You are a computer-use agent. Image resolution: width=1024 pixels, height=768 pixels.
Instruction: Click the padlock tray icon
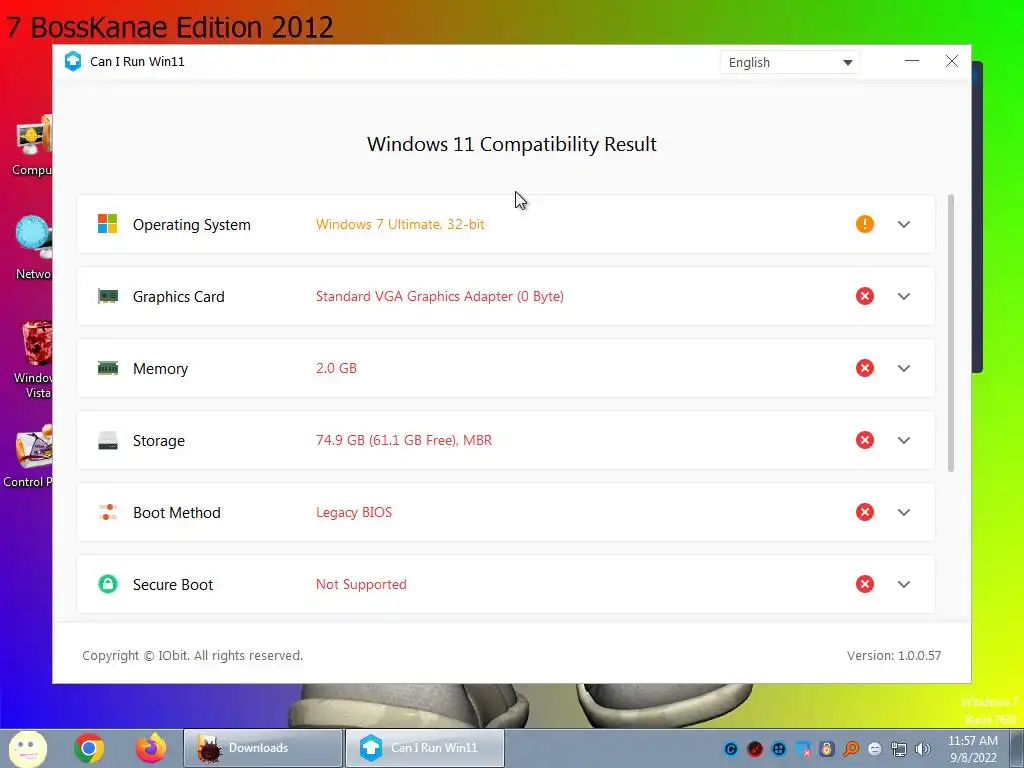(827, 749)
